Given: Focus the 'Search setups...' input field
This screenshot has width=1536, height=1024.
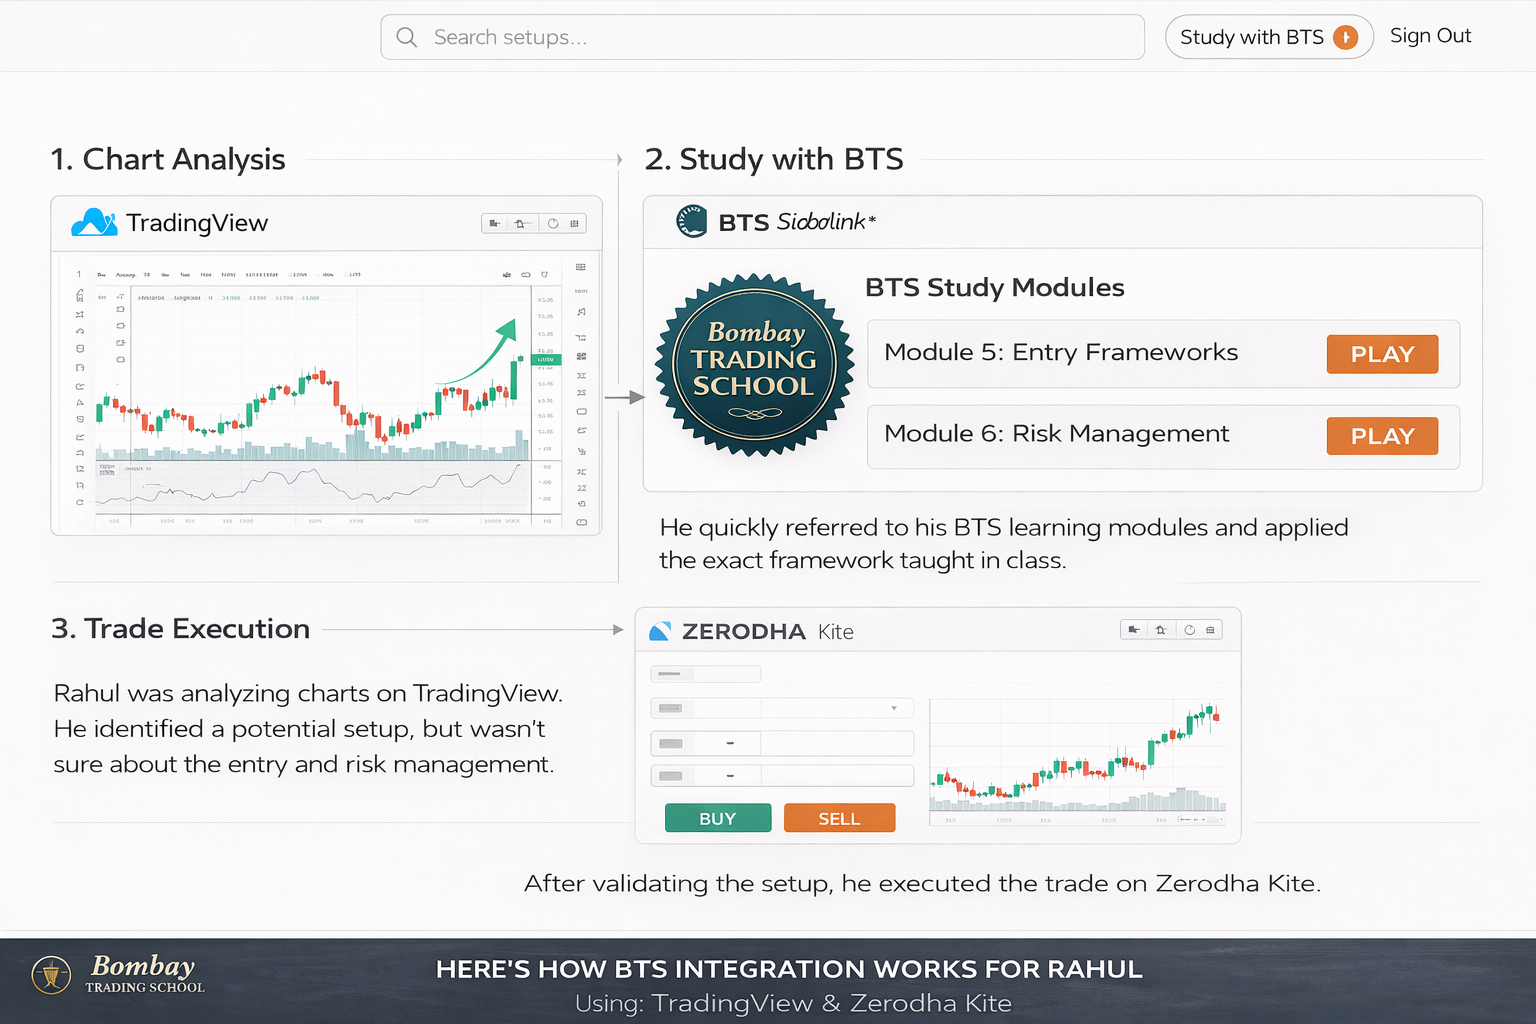Looking at the screenshot, I should [762, 37].
